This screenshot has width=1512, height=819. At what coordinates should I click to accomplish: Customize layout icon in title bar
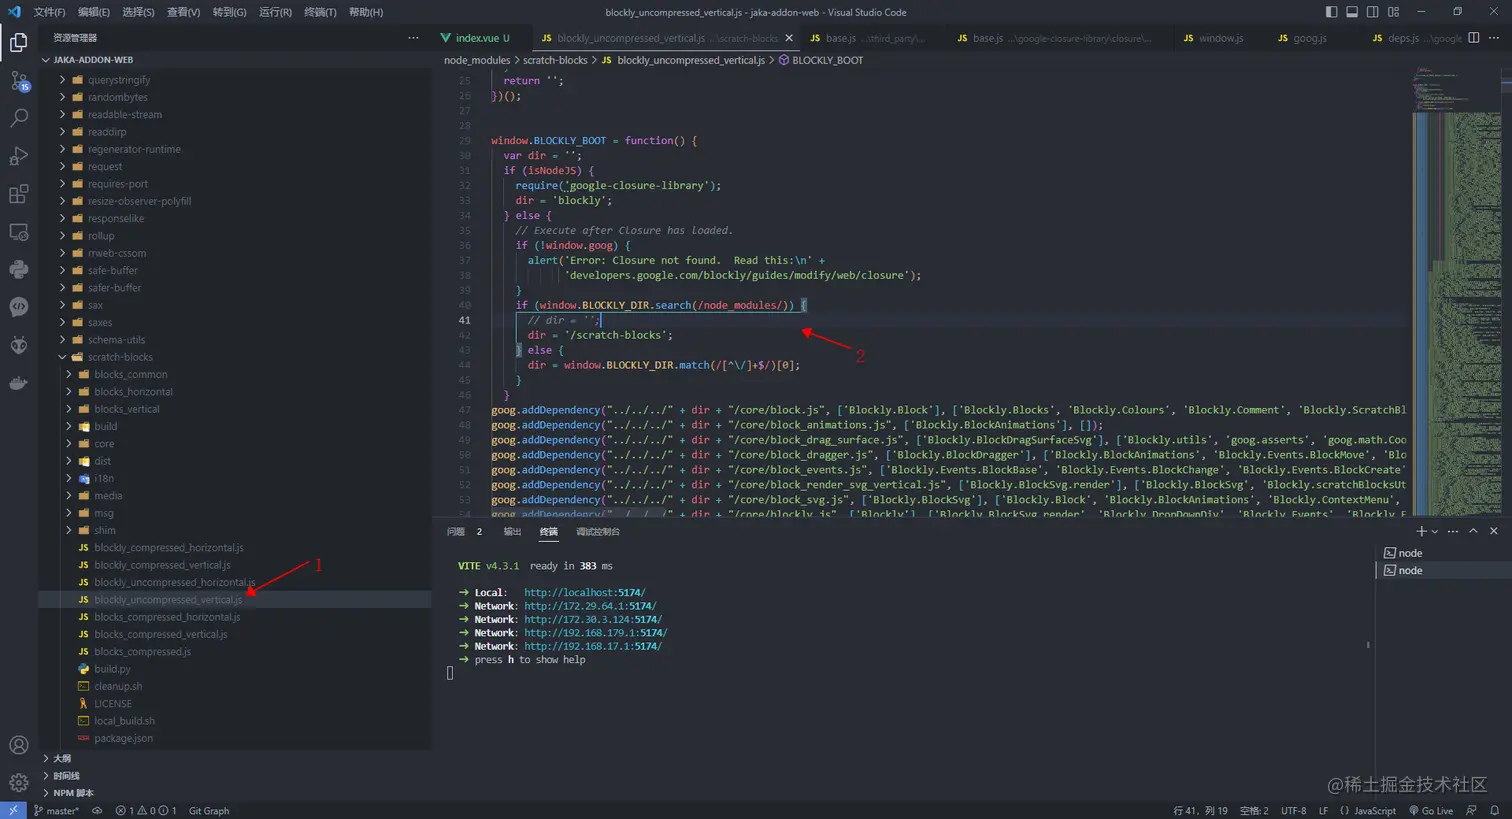[1394, 12]
